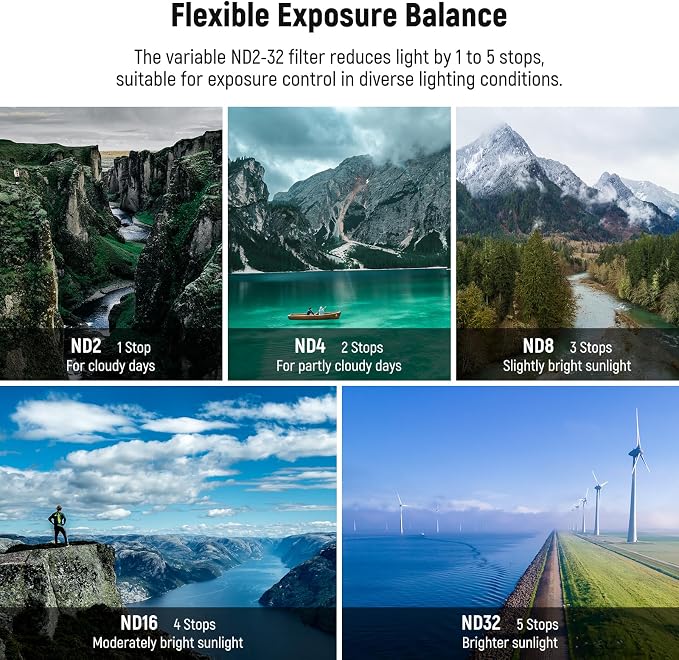The height and width of the screenshot is (660, 679).
Task: Click the 'Brighter sunlight' caption
Action: click(510, 643)
